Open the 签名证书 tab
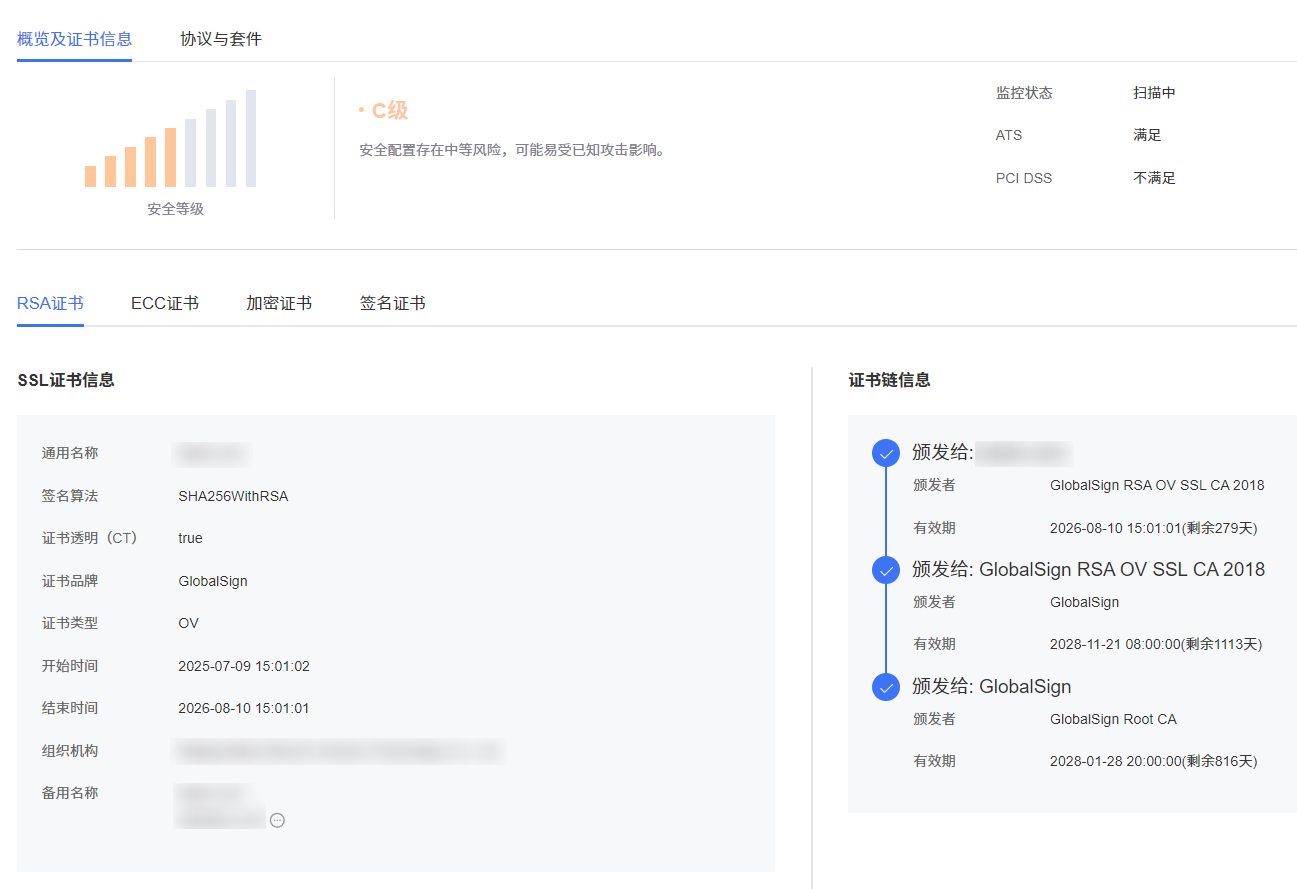The image size is (1297, 889). coord(392,303)
